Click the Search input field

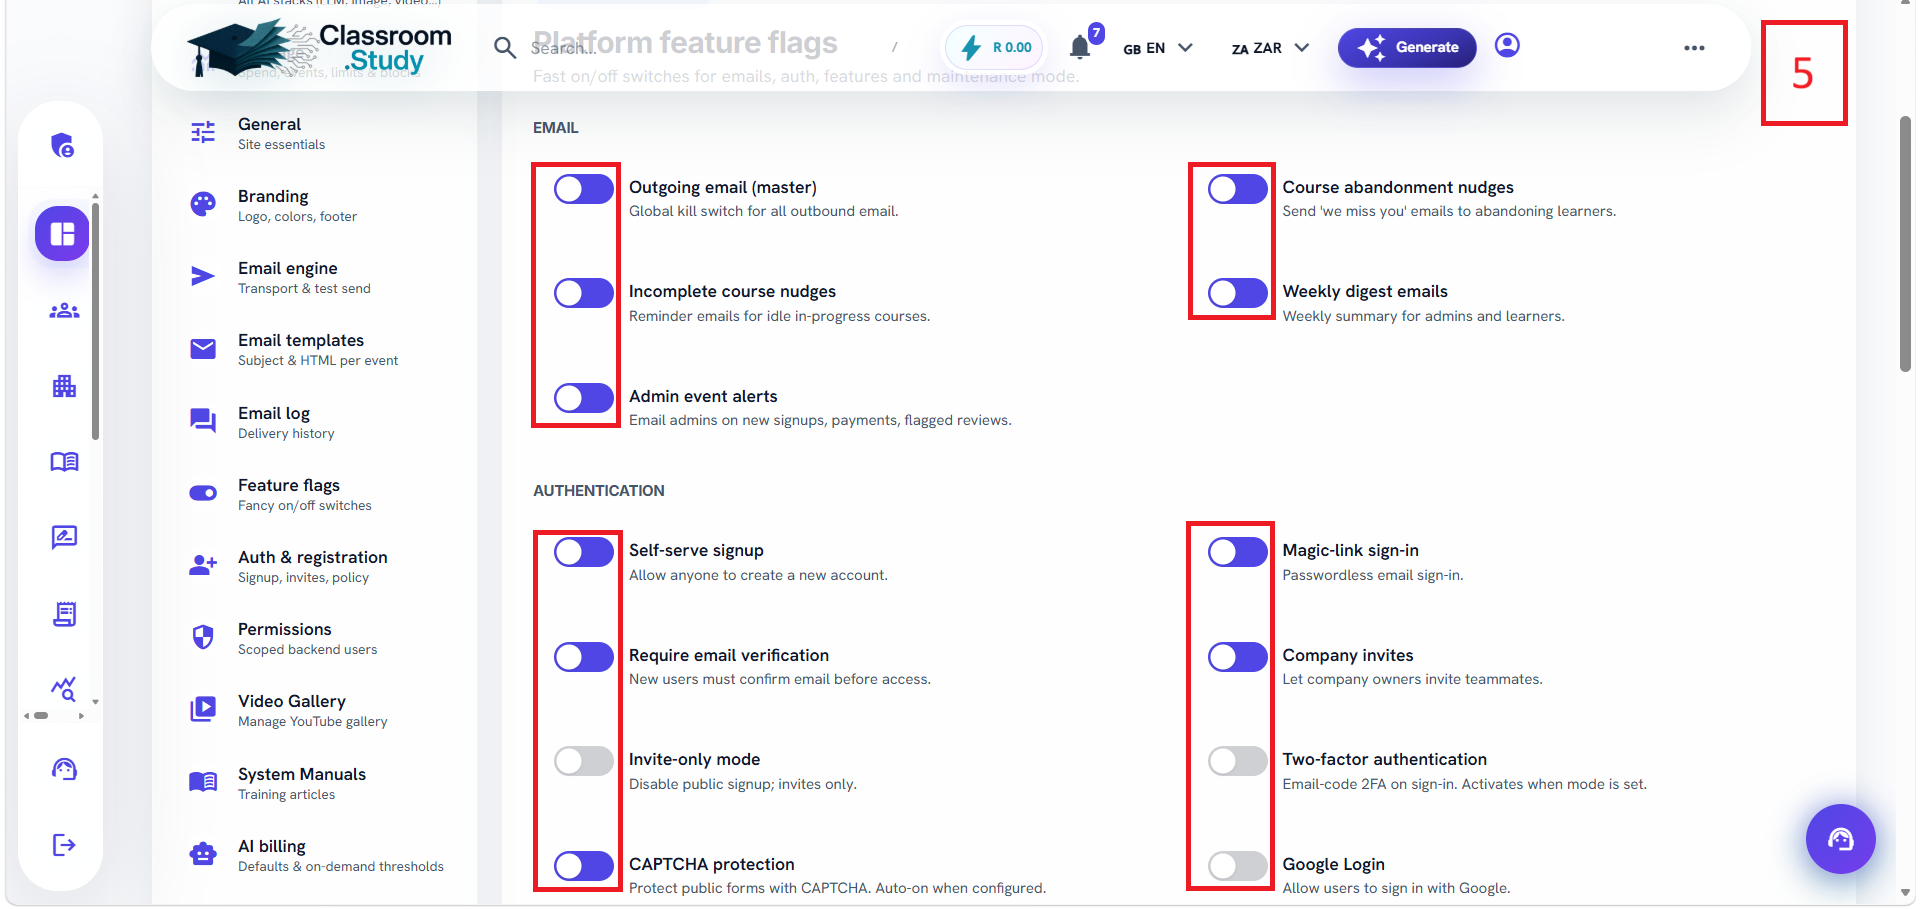700,48
